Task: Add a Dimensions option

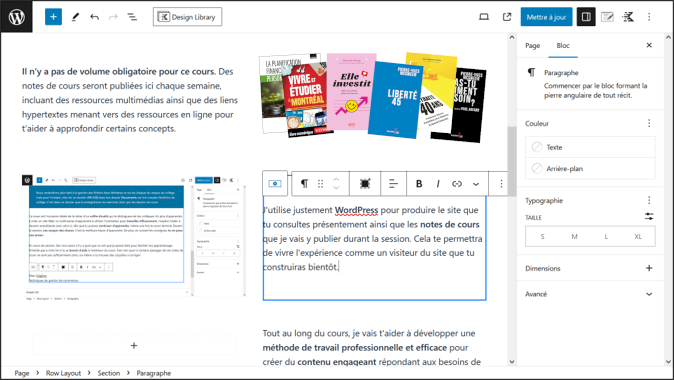Action: click(649, 268)
